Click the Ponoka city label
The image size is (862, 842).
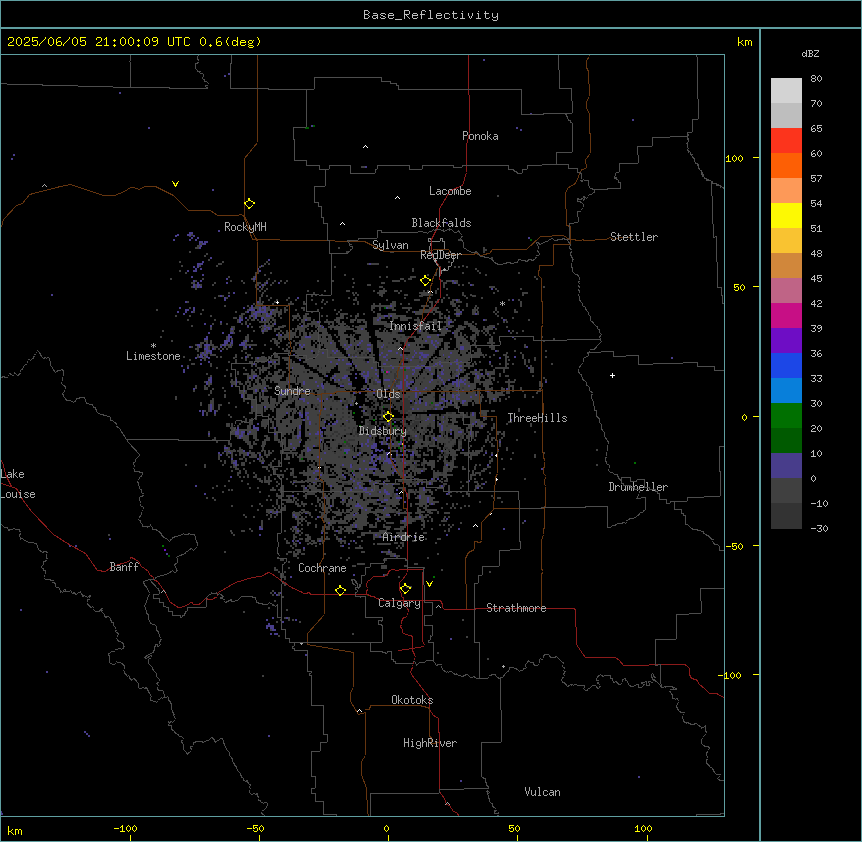click(480, 136)
